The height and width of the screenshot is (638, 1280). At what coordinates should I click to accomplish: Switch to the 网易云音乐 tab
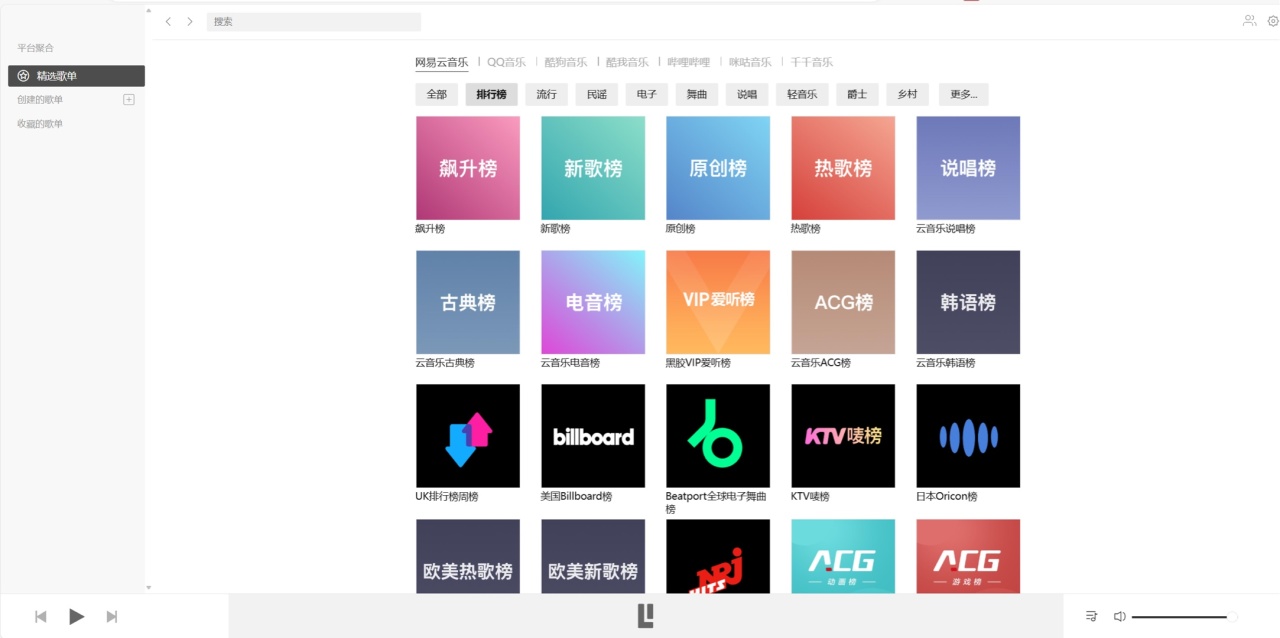coord(442,62)
